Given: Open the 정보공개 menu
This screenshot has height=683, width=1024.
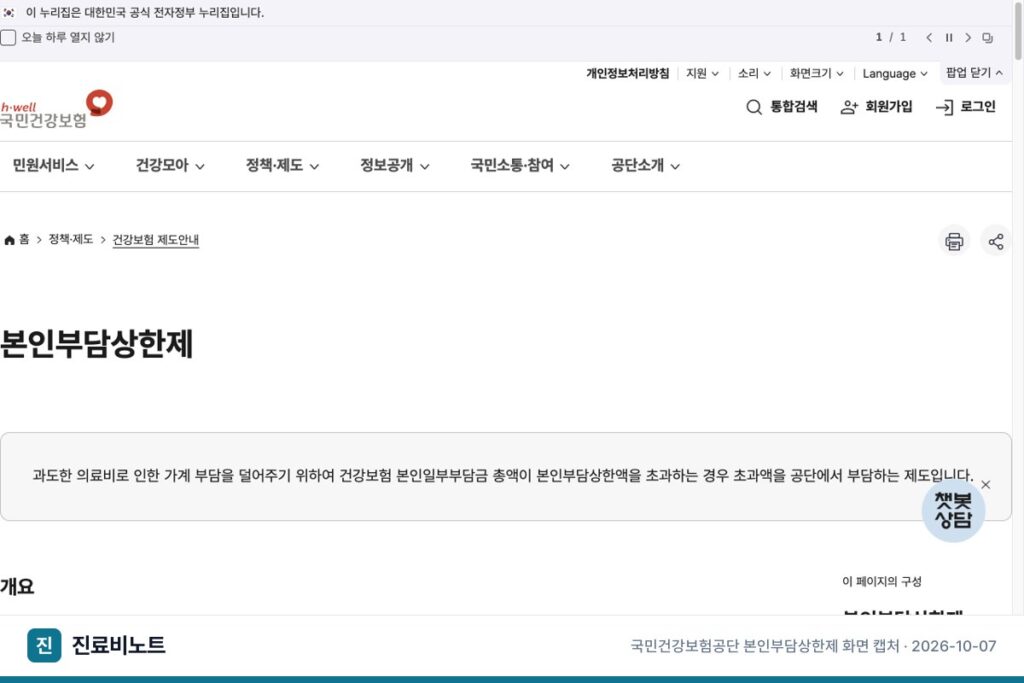Looking at the screenshot, I should 394,165.
